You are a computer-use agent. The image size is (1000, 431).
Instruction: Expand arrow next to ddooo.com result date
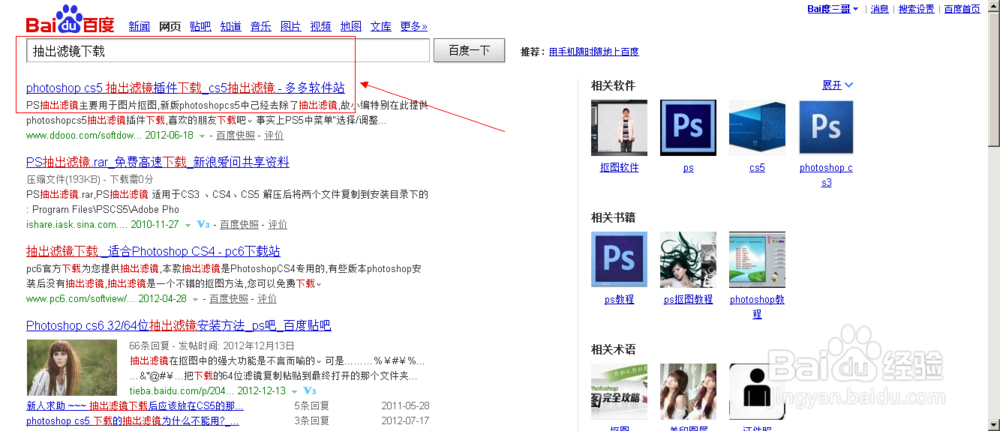[x=202, y=136]
